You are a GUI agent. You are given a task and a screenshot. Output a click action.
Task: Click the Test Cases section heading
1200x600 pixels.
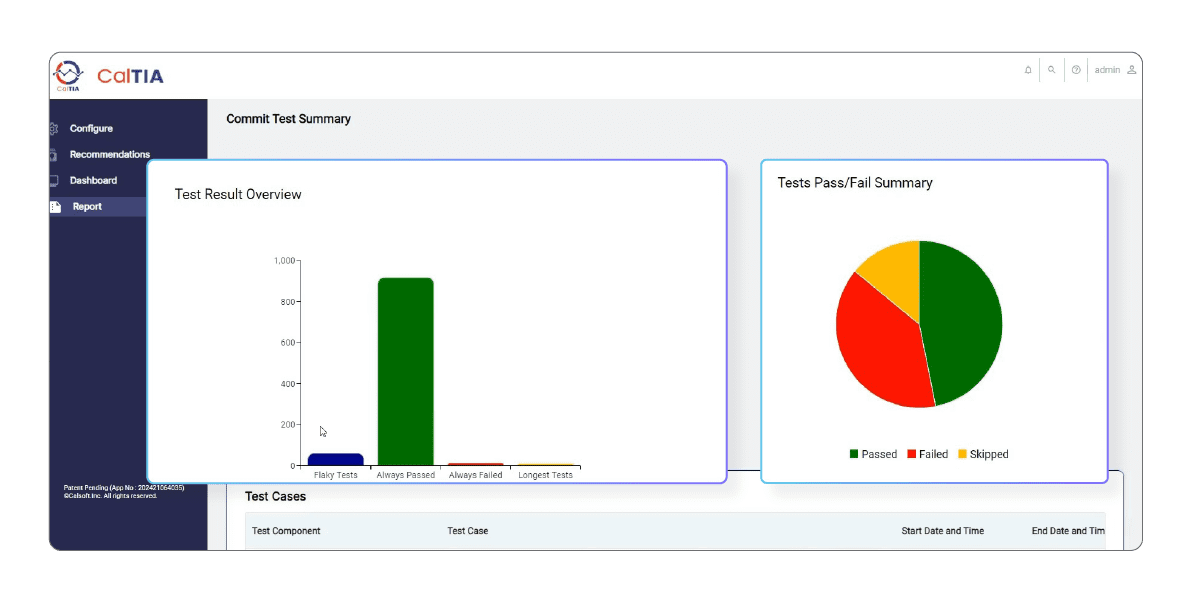point(276,496)
